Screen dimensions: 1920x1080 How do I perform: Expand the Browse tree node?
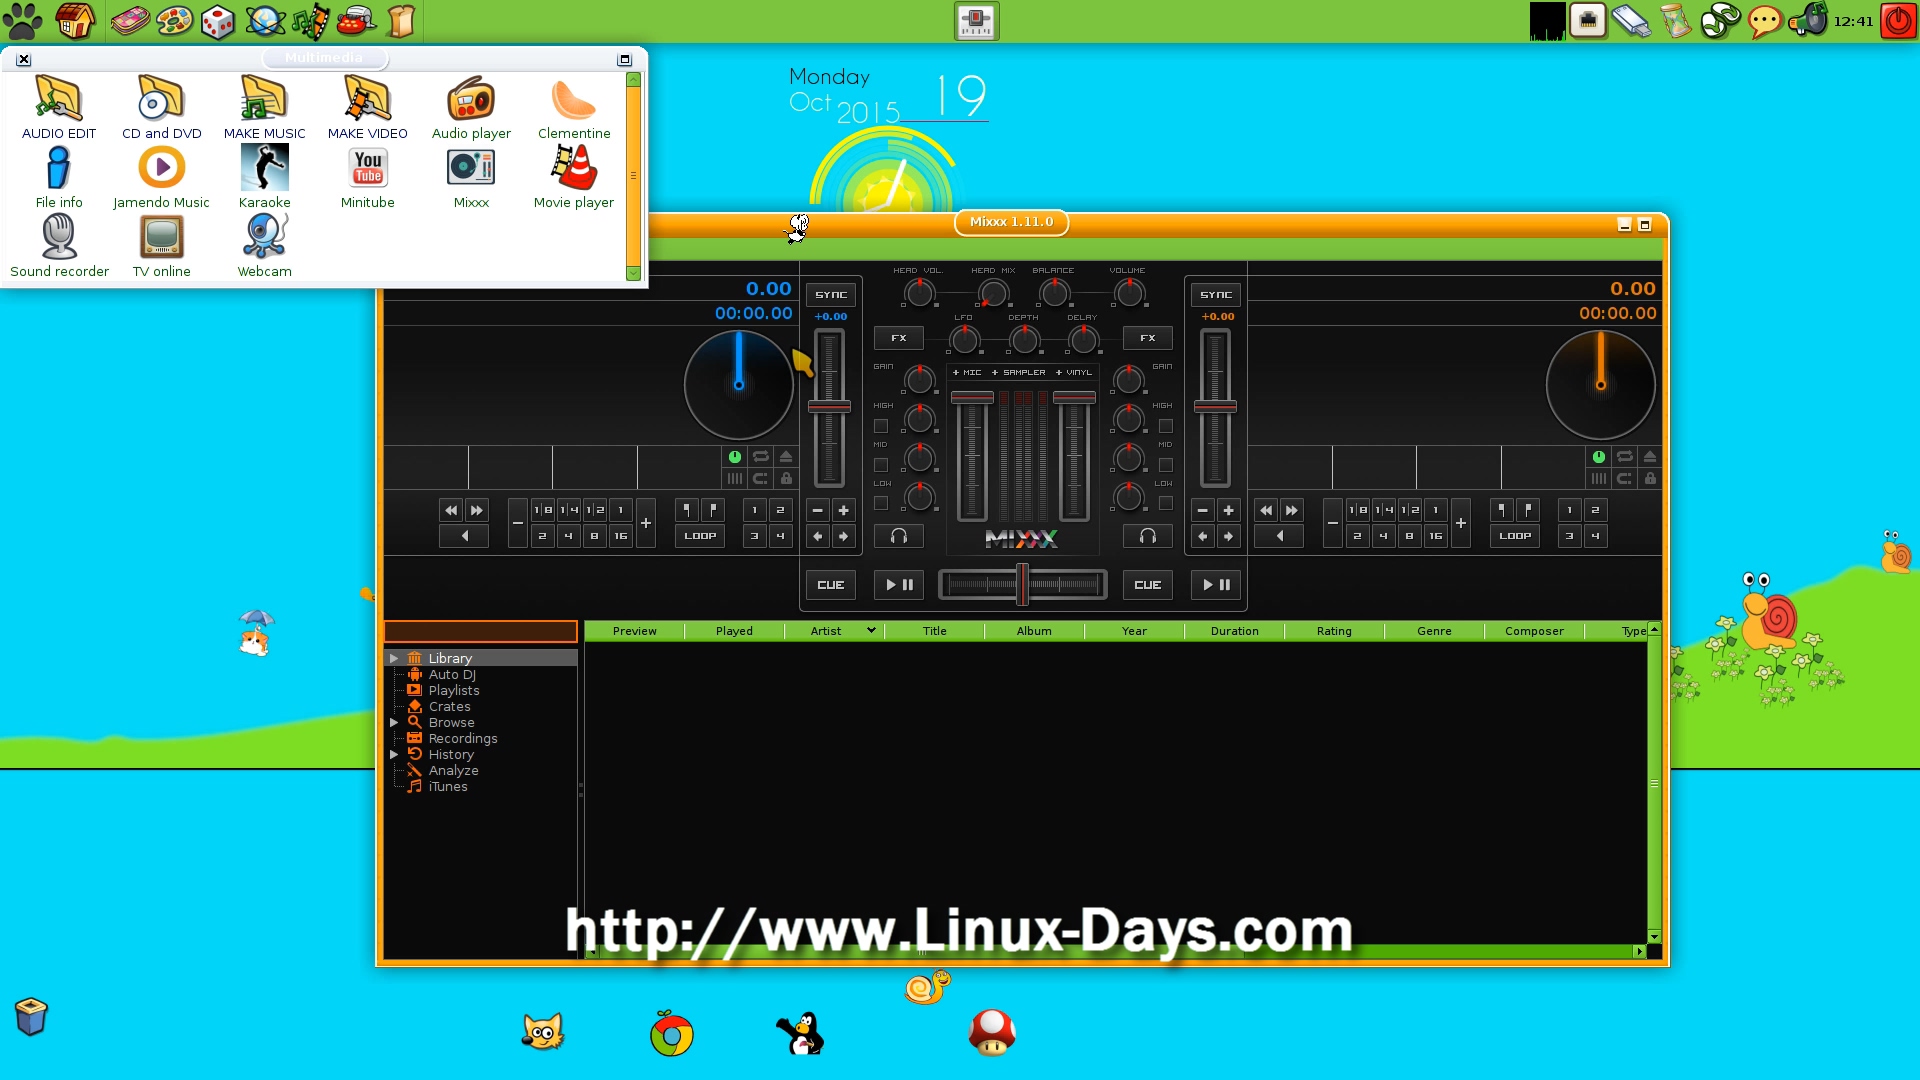click(x=394, y=722)
